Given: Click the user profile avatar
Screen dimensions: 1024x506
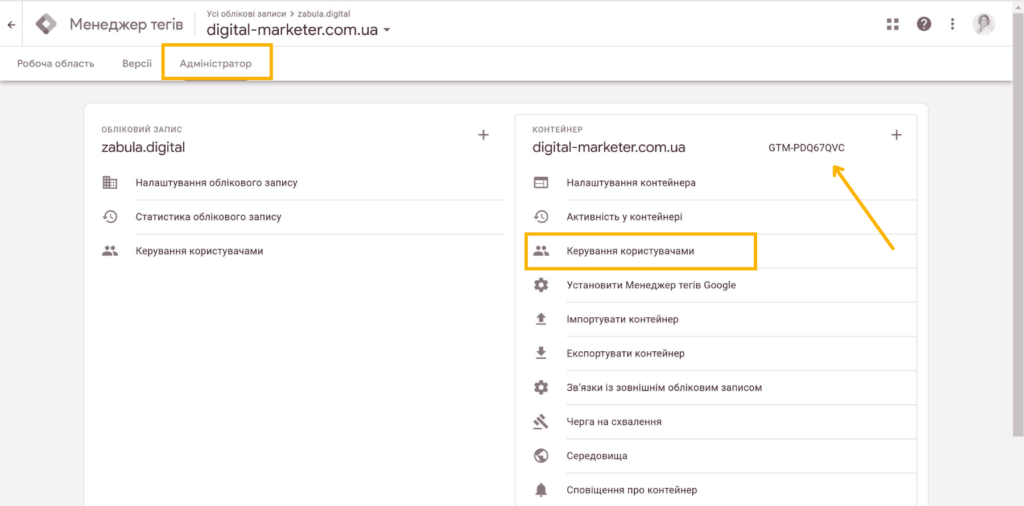Looking at the screenshot, I should (984, 24).
